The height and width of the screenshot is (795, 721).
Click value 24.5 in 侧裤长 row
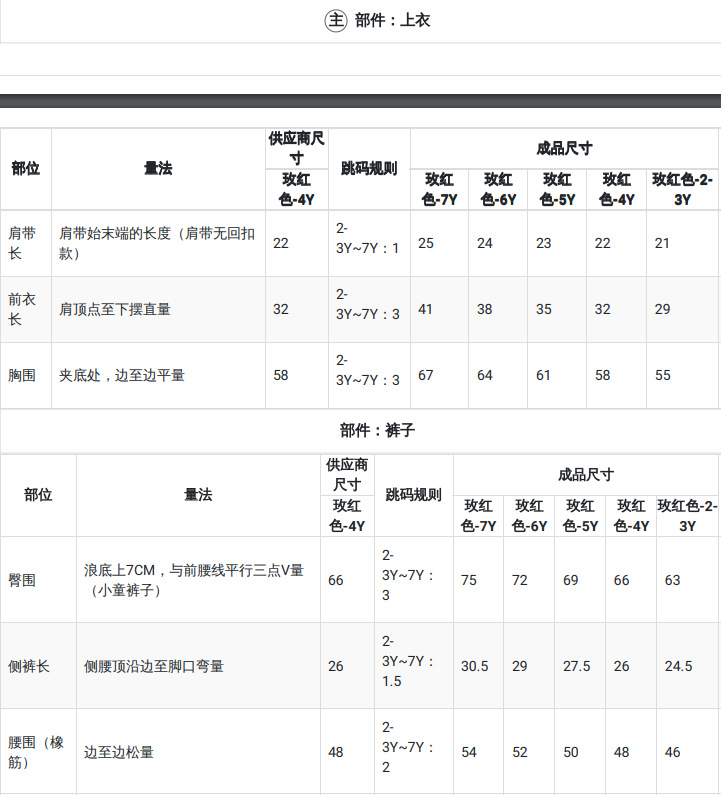click(x=678, y=666)
